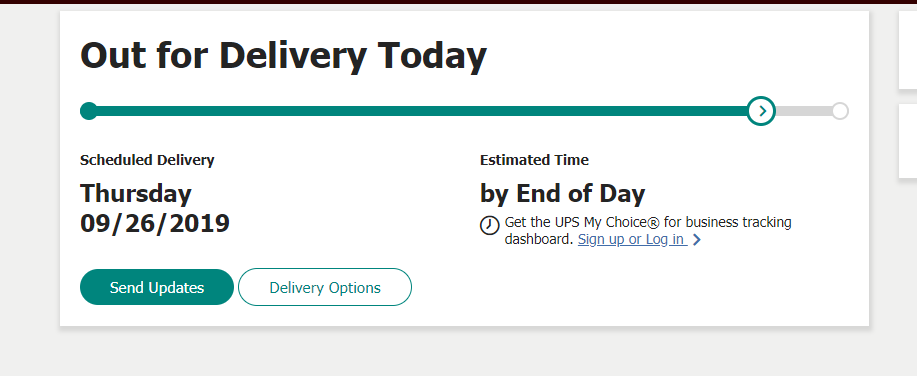917x392 pixels.
Task: Select the current-status chevron marker on progress bar
Action: [761, 111]
